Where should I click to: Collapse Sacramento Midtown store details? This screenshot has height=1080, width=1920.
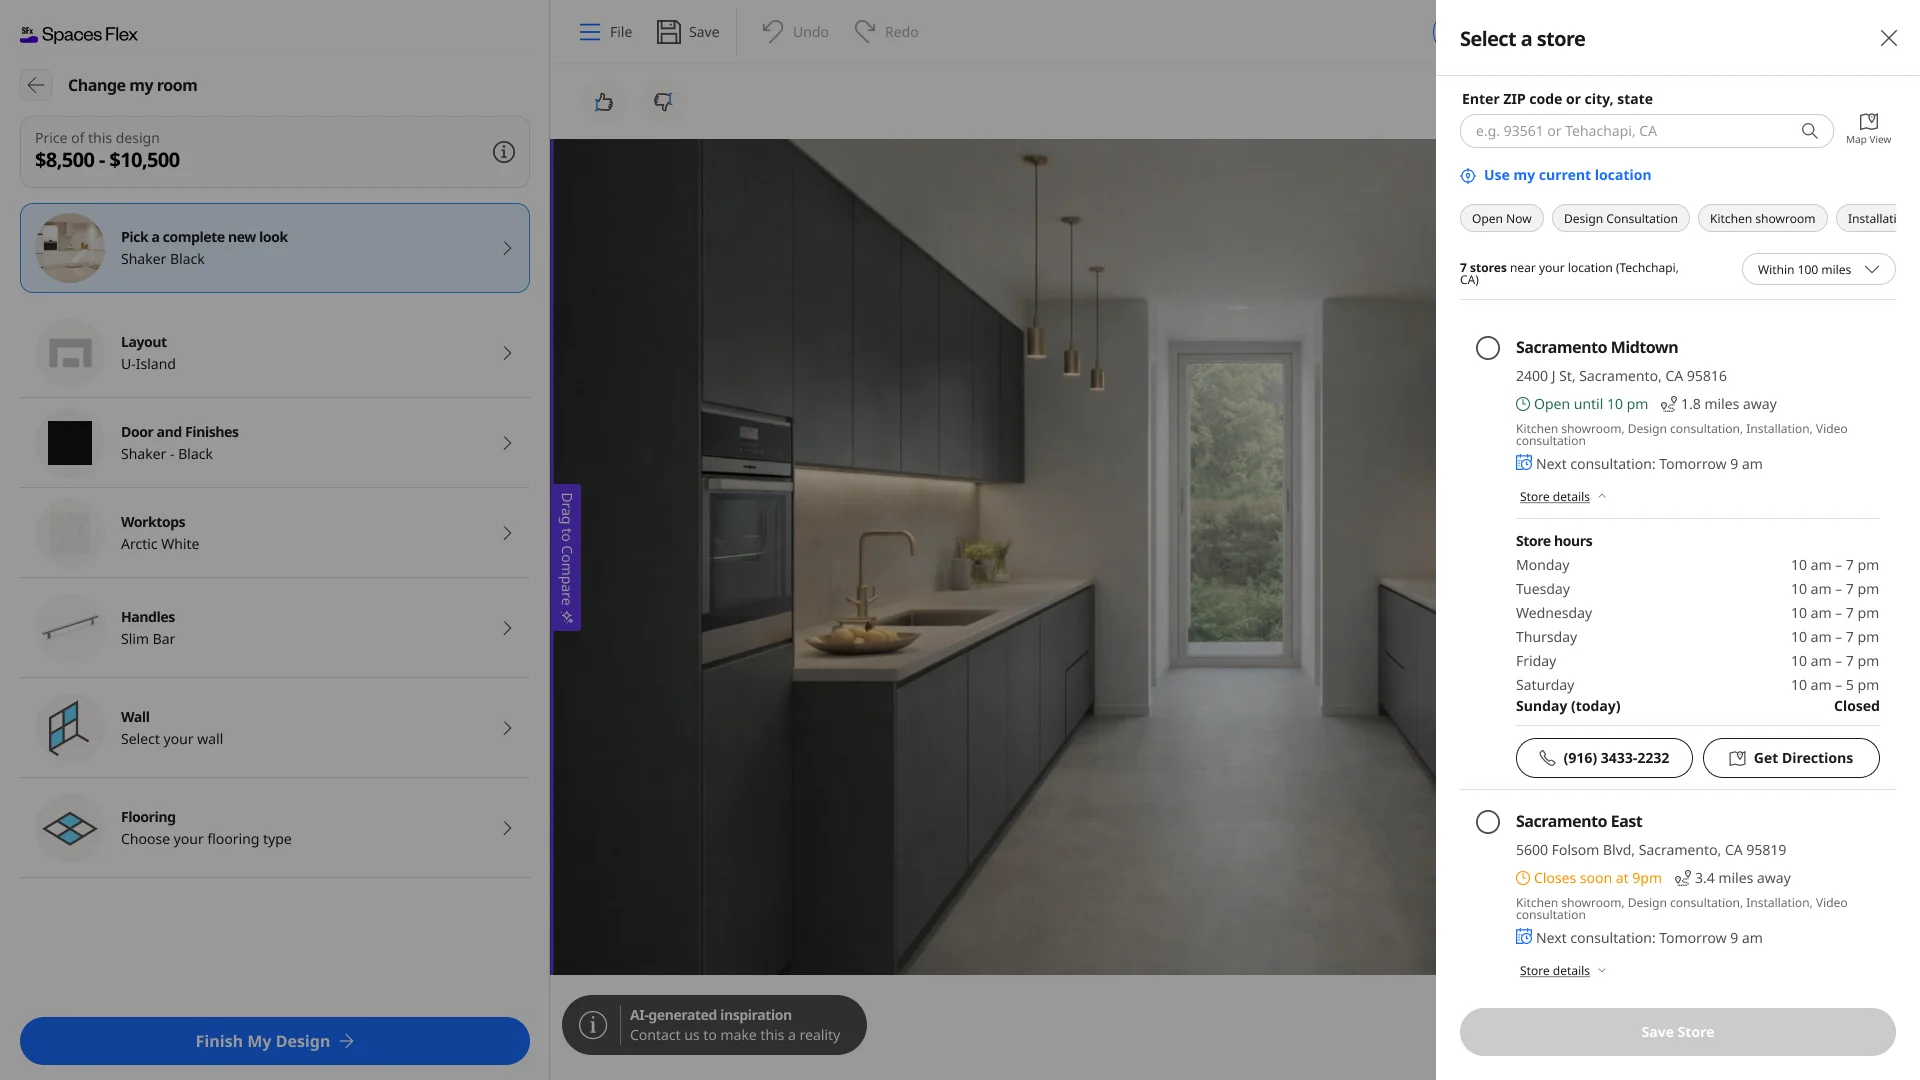[x=1563, y=497]
